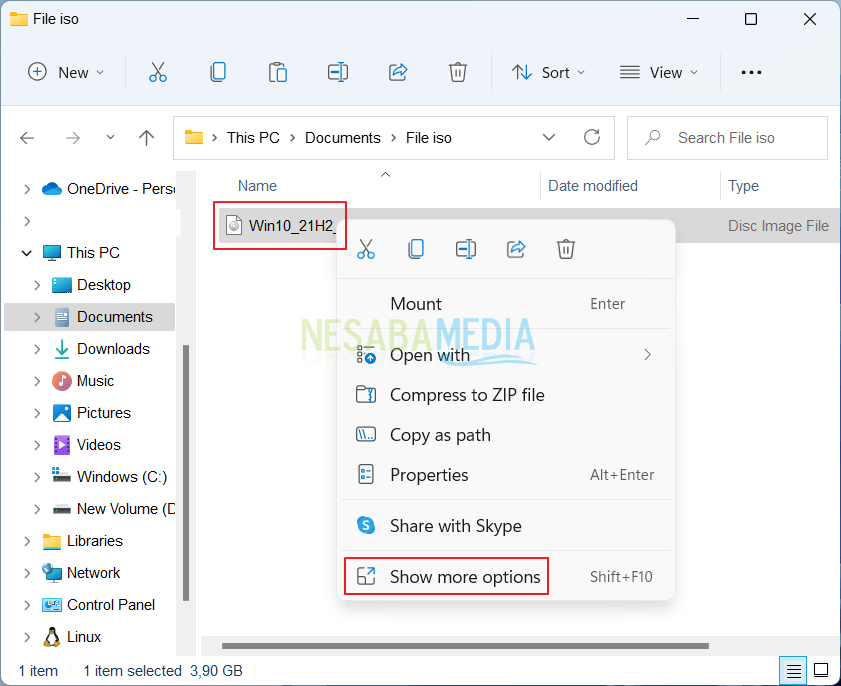Open the Sort dropdown
The width and height of the screenshot is (841, 686).
pyautogui.click(x=548, y=72)
